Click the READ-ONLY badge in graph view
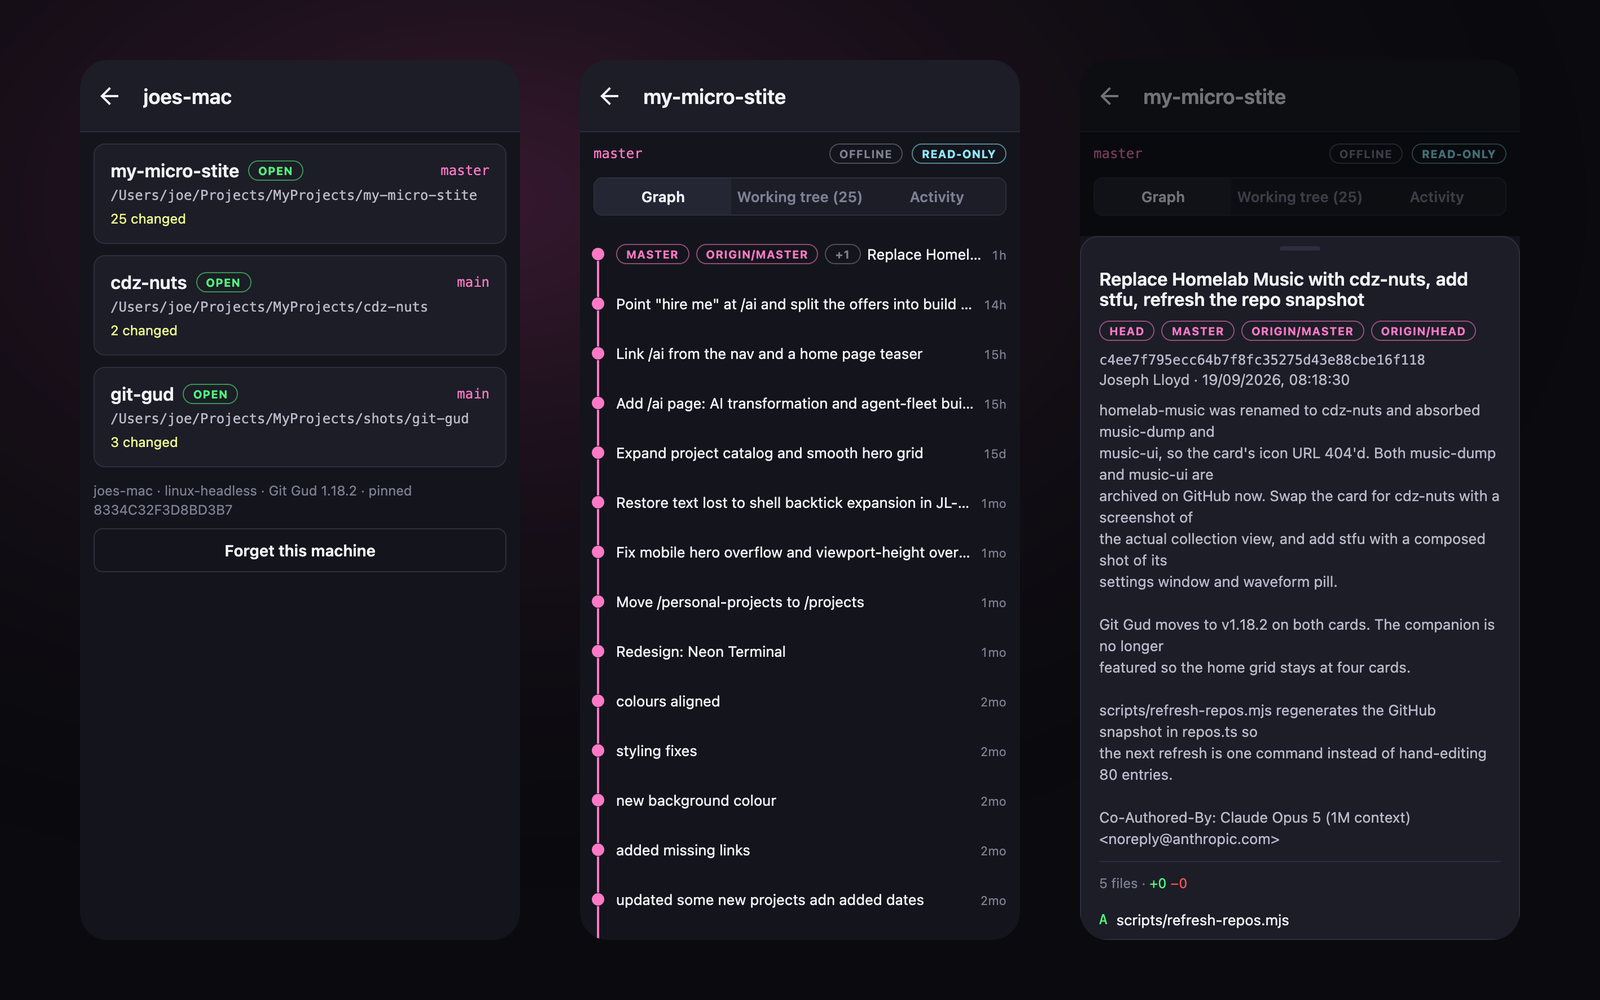Screen dimensions: 1600x1000 (958, 154)
